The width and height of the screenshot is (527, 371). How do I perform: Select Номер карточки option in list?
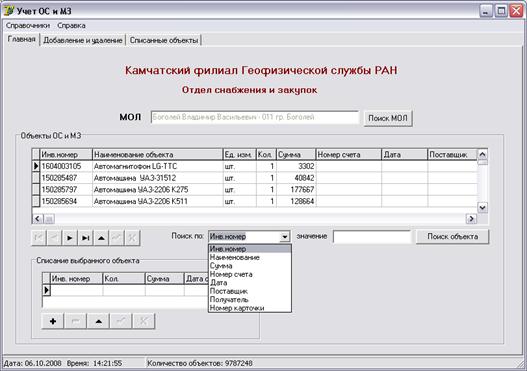click(x=237, y=308)
